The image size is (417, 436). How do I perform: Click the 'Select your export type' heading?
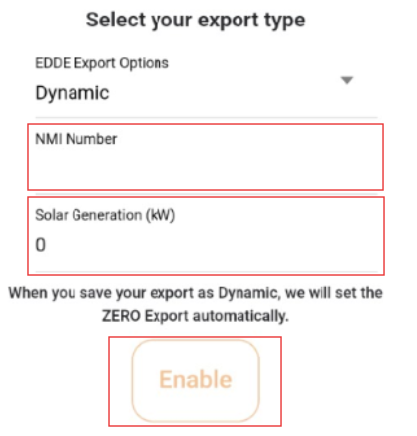pyautogui.click(x=196, y=21)
